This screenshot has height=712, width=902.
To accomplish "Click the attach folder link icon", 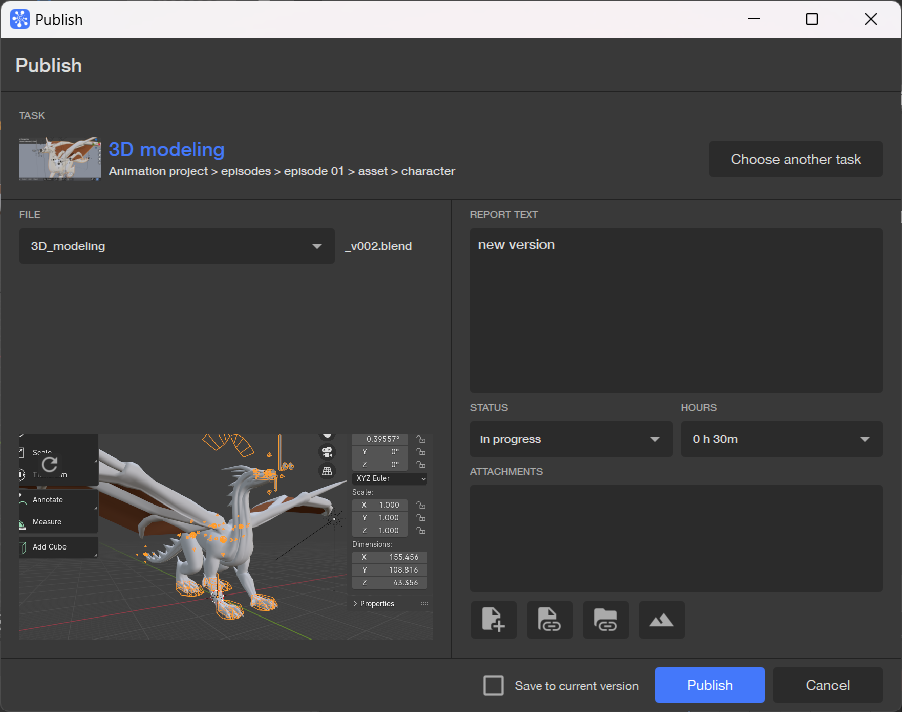I will [605, 620].
